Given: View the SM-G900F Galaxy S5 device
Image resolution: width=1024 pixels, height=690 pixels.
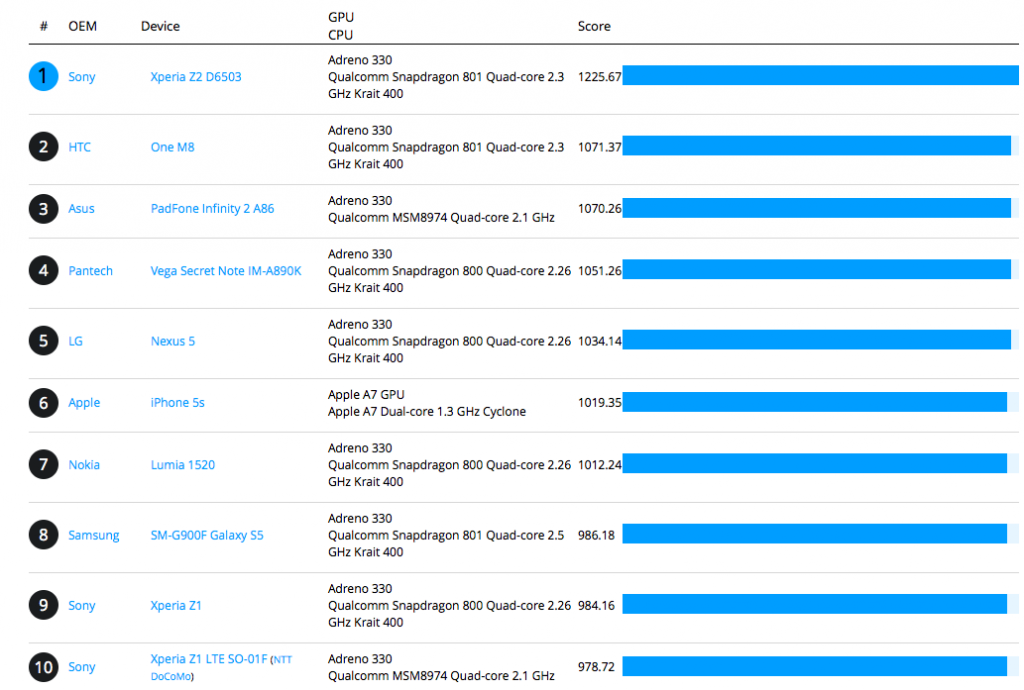Looking at the screenshot, I should pos(207,535).
